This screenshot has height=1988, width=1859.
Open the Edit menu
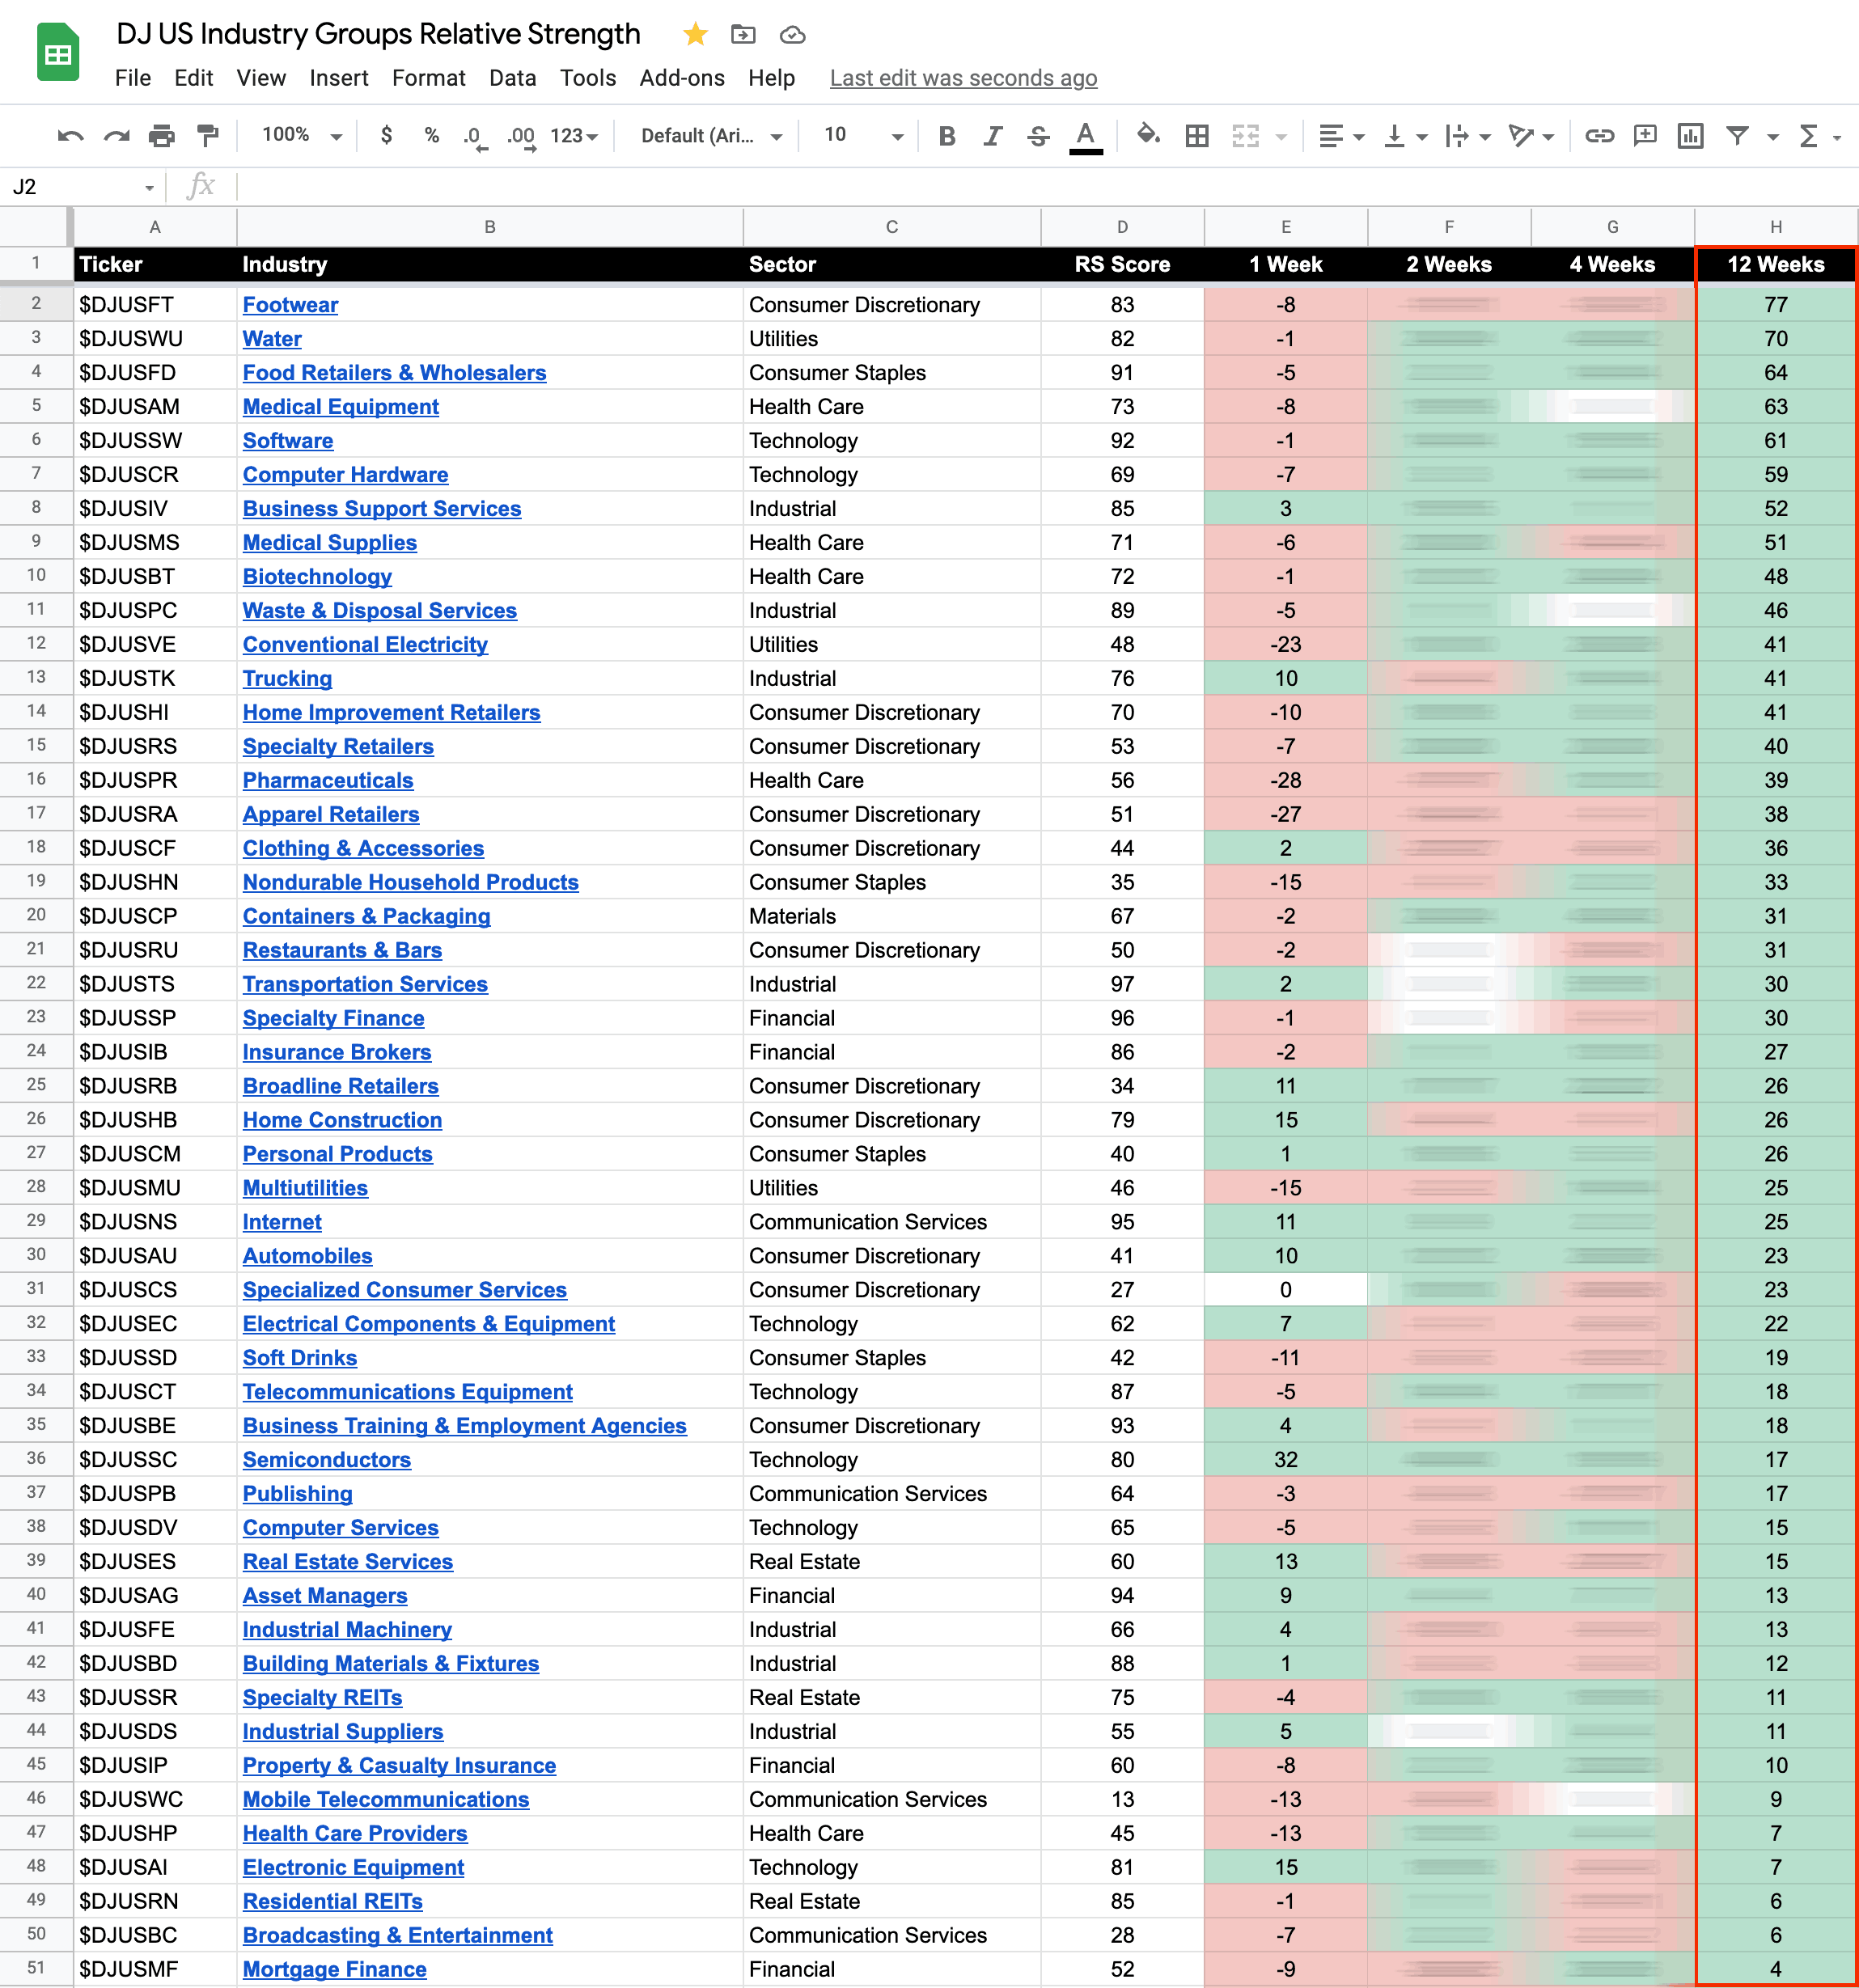(x=193, y=78)
